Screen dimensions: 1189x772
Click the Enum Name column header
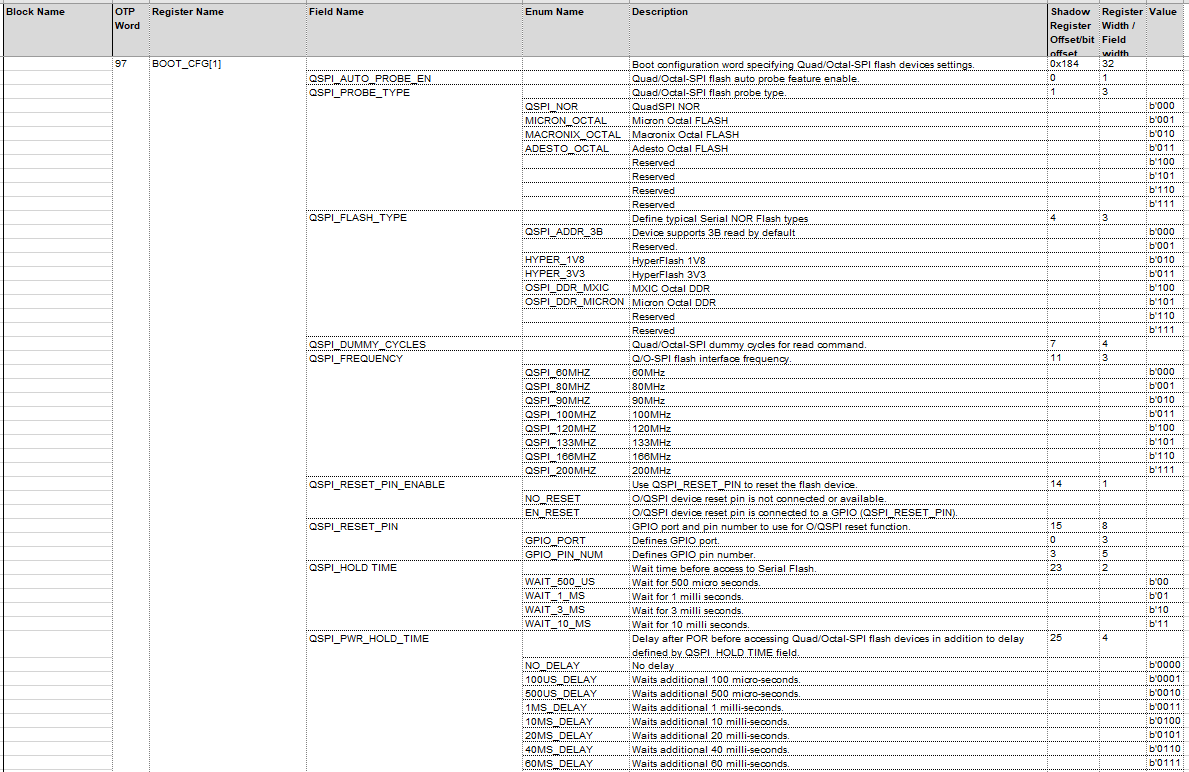click(x=576, y=30)
